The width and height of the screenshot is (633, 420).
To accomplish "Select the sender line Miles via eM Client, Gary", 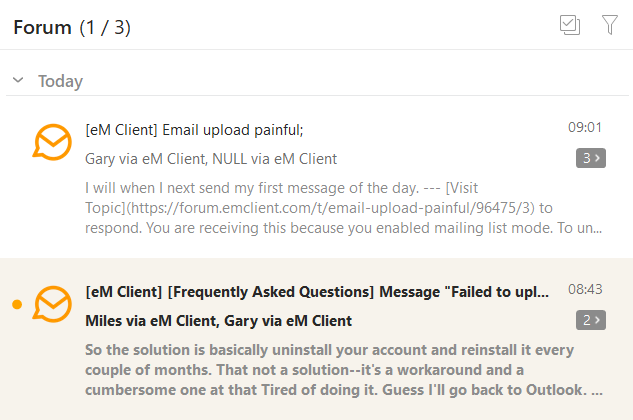I will coord(219,320).
